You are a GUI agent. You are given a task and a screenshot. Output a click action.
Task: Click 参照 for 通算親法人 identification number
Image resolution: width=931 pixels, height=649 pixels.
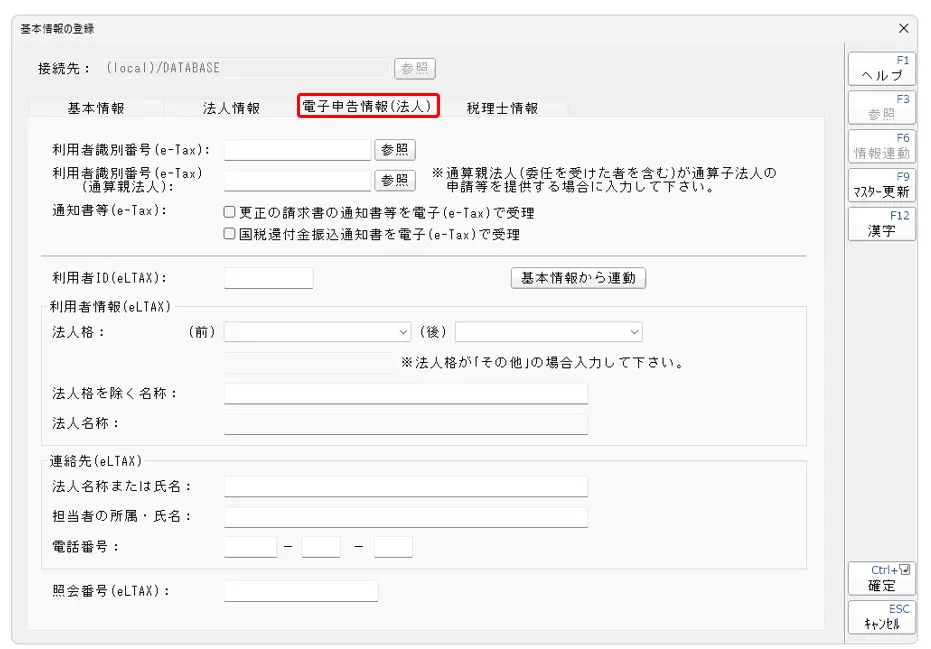click(x=395, y=180)
